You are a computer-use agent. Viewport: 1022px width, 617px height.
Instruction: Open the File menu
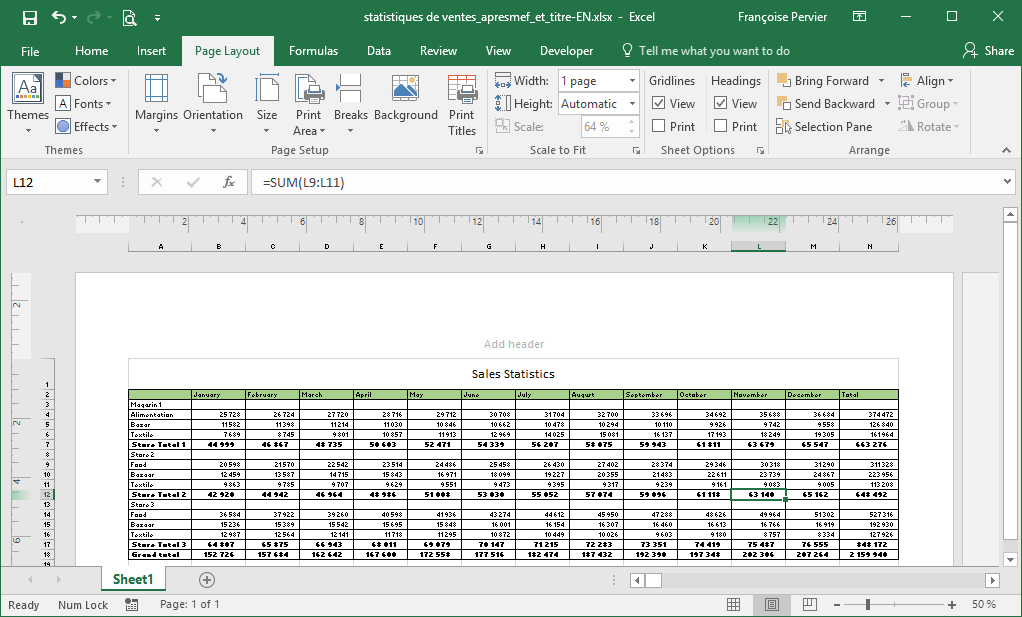[x=30, y=51]
